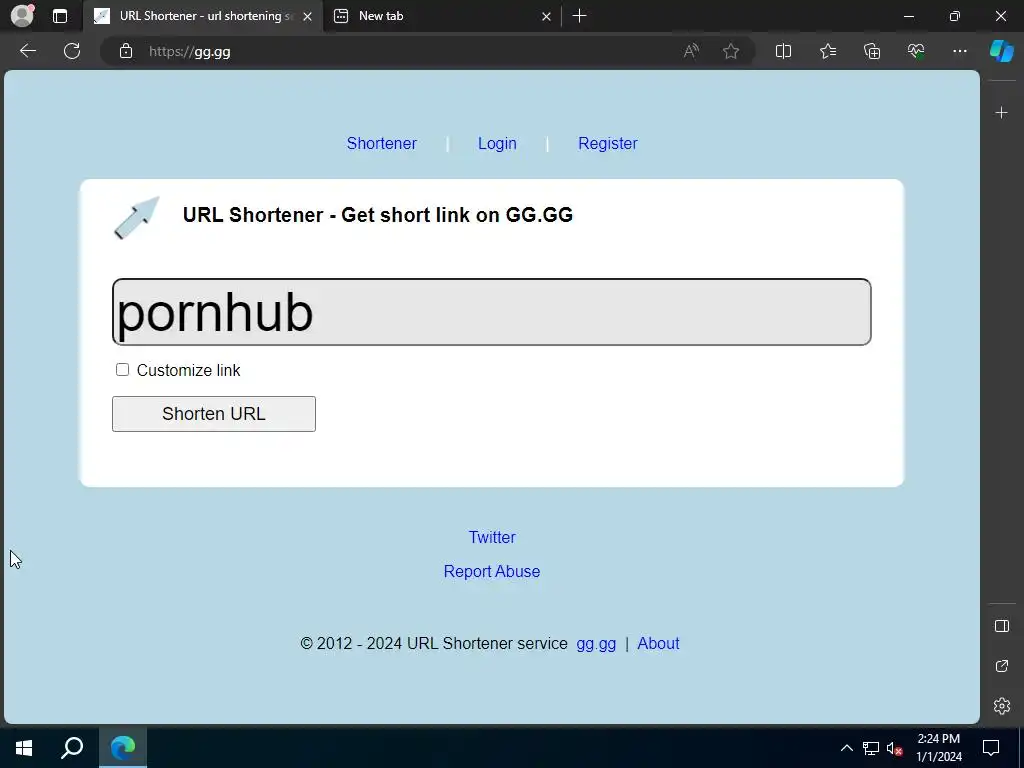1024x768 pixels.
Task: Add this page to favorites with star
Action: coord(731,51)
